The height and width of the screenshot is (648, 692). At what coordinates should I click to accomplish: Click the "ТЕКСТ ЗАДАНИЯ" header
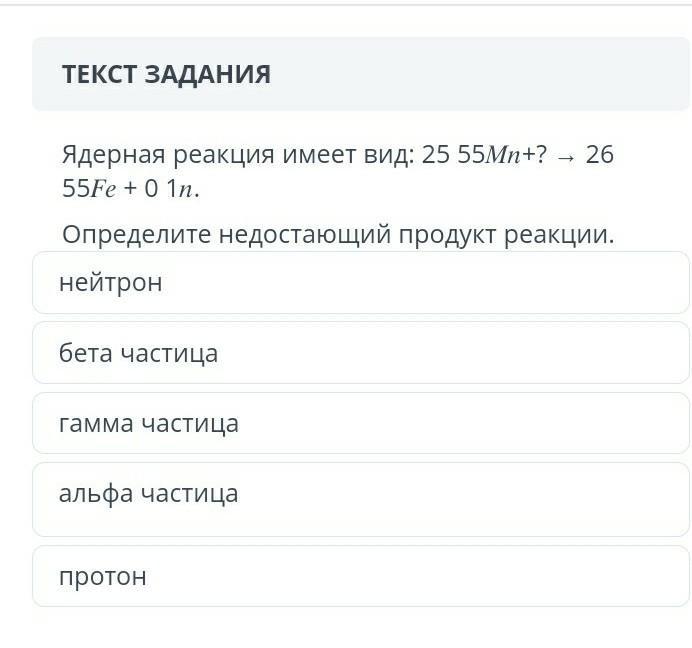166,74
